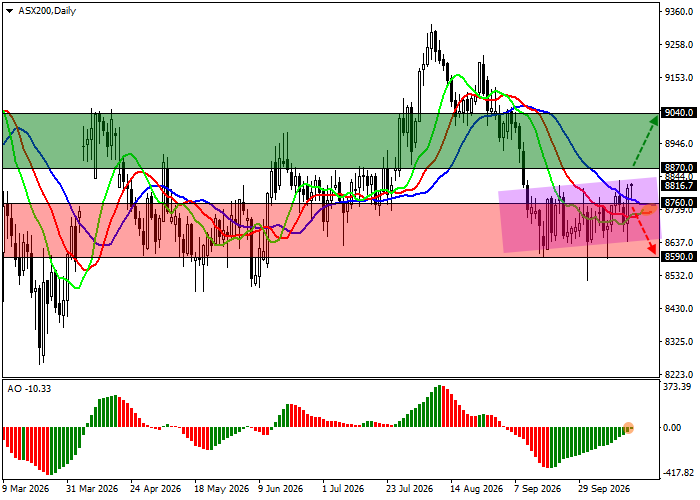Click the 0.00 oscillator scale value

point(672,428)
